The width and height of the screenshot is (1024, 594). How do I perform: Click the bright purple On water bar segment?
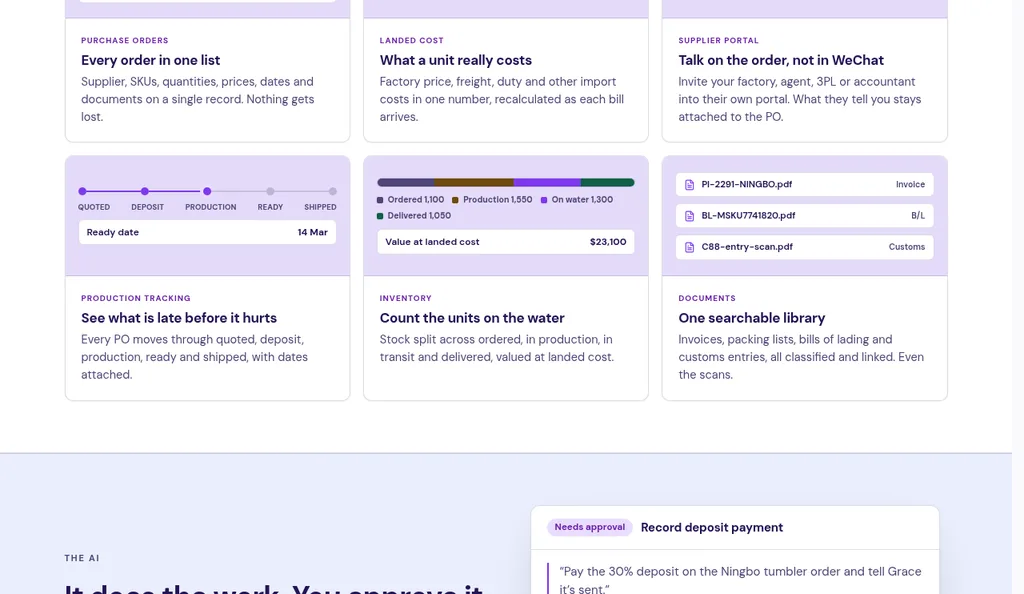click(x=547, y=183)
